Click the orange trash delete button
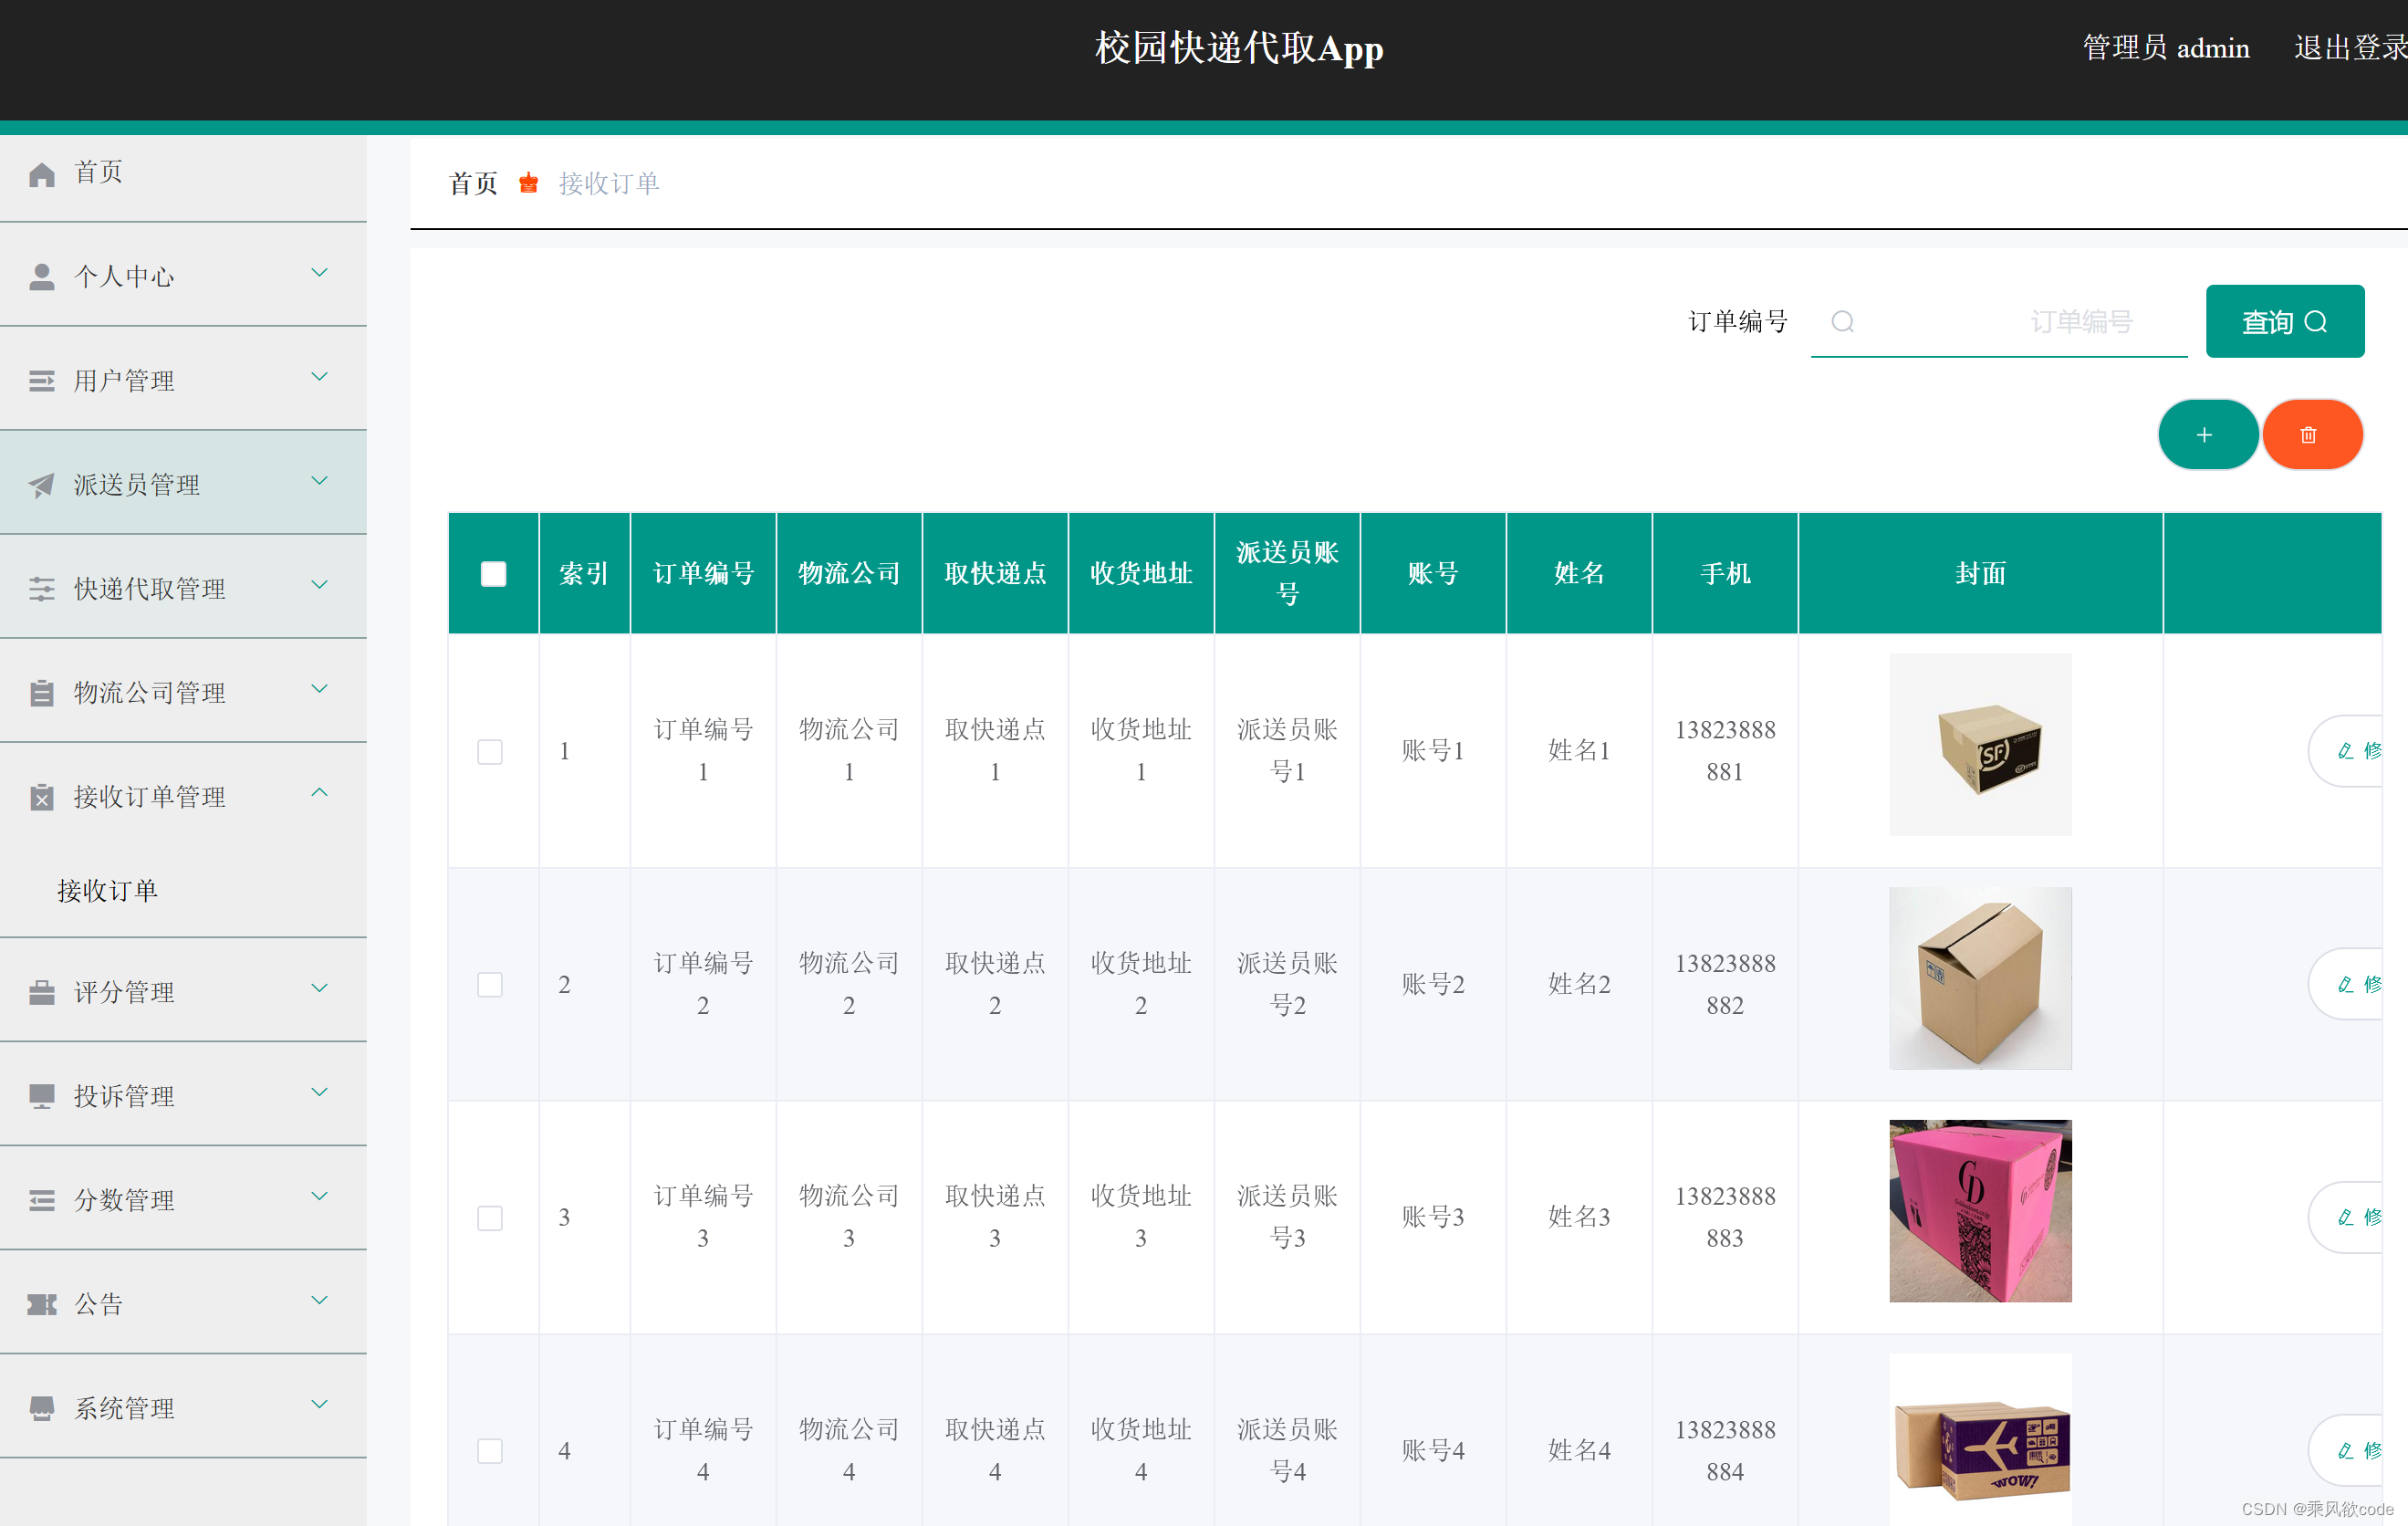The height and width of the screenshot is (1526, 2408). click(2310, 435)
